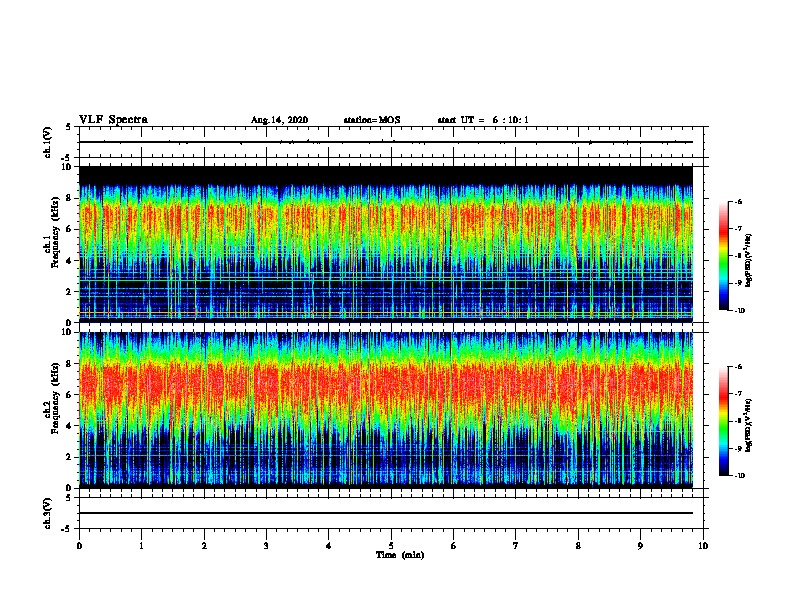Image resolution: width=792 pixels, height=612 pixels.
Task: Click the ch.2 "Frequency (kHz)" axis label
Action: coord(56,398)
